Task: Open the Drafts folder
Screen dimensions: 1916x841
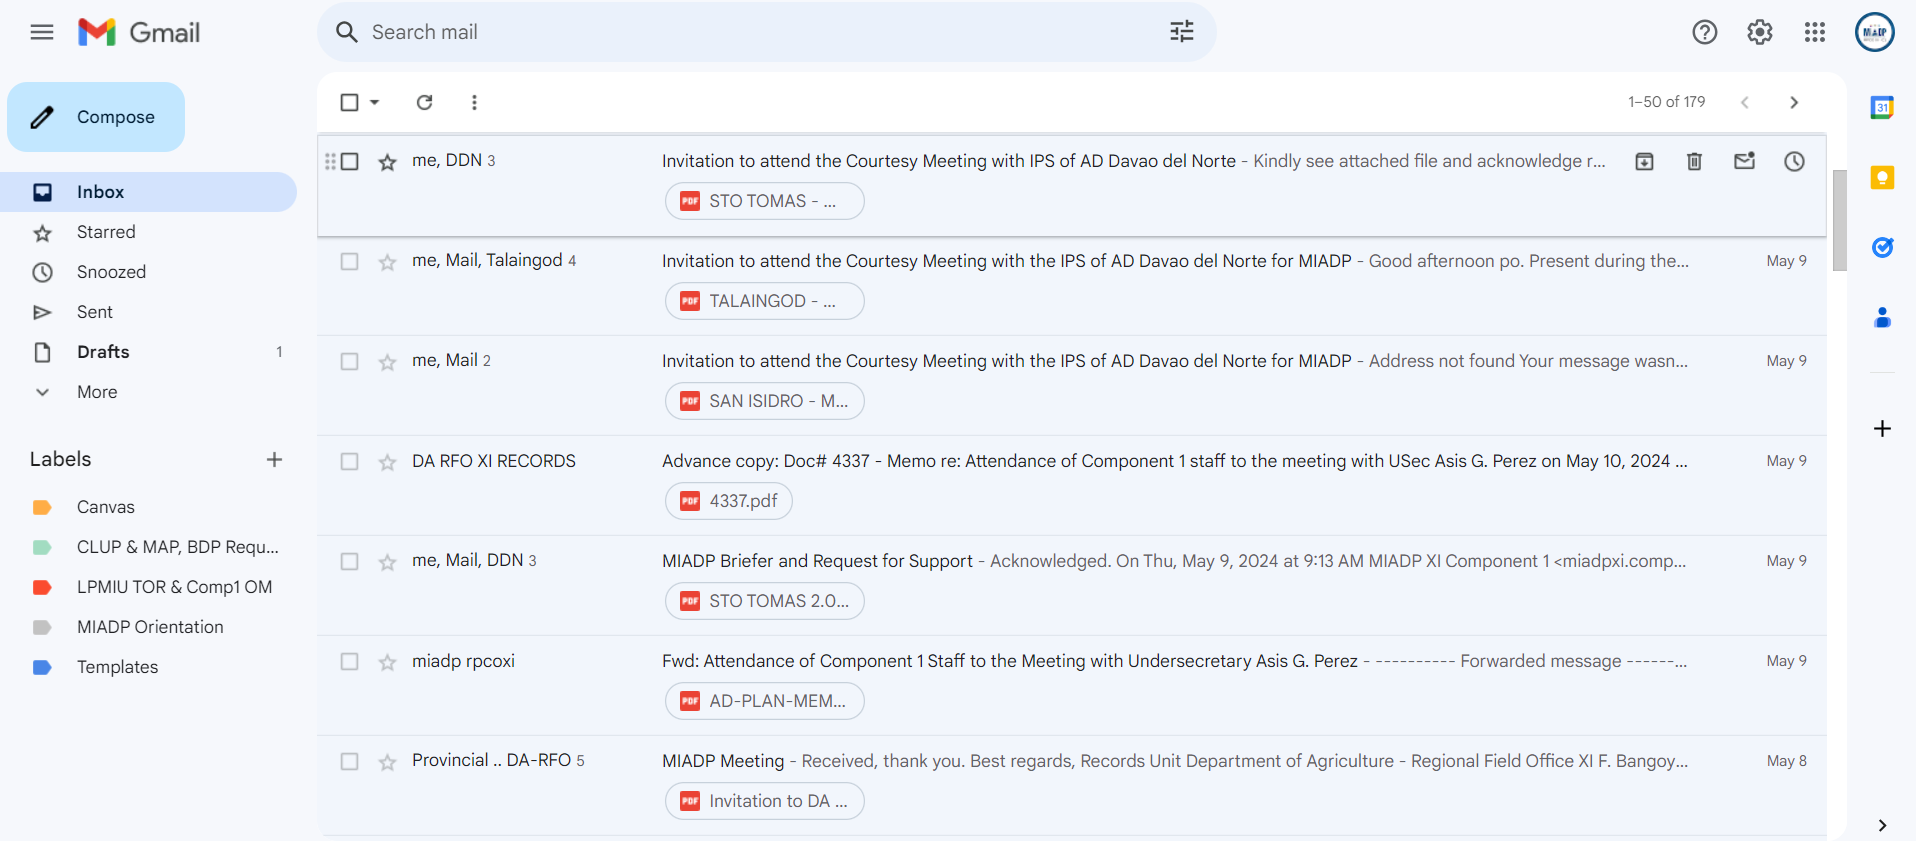Action: pos(103,352)
